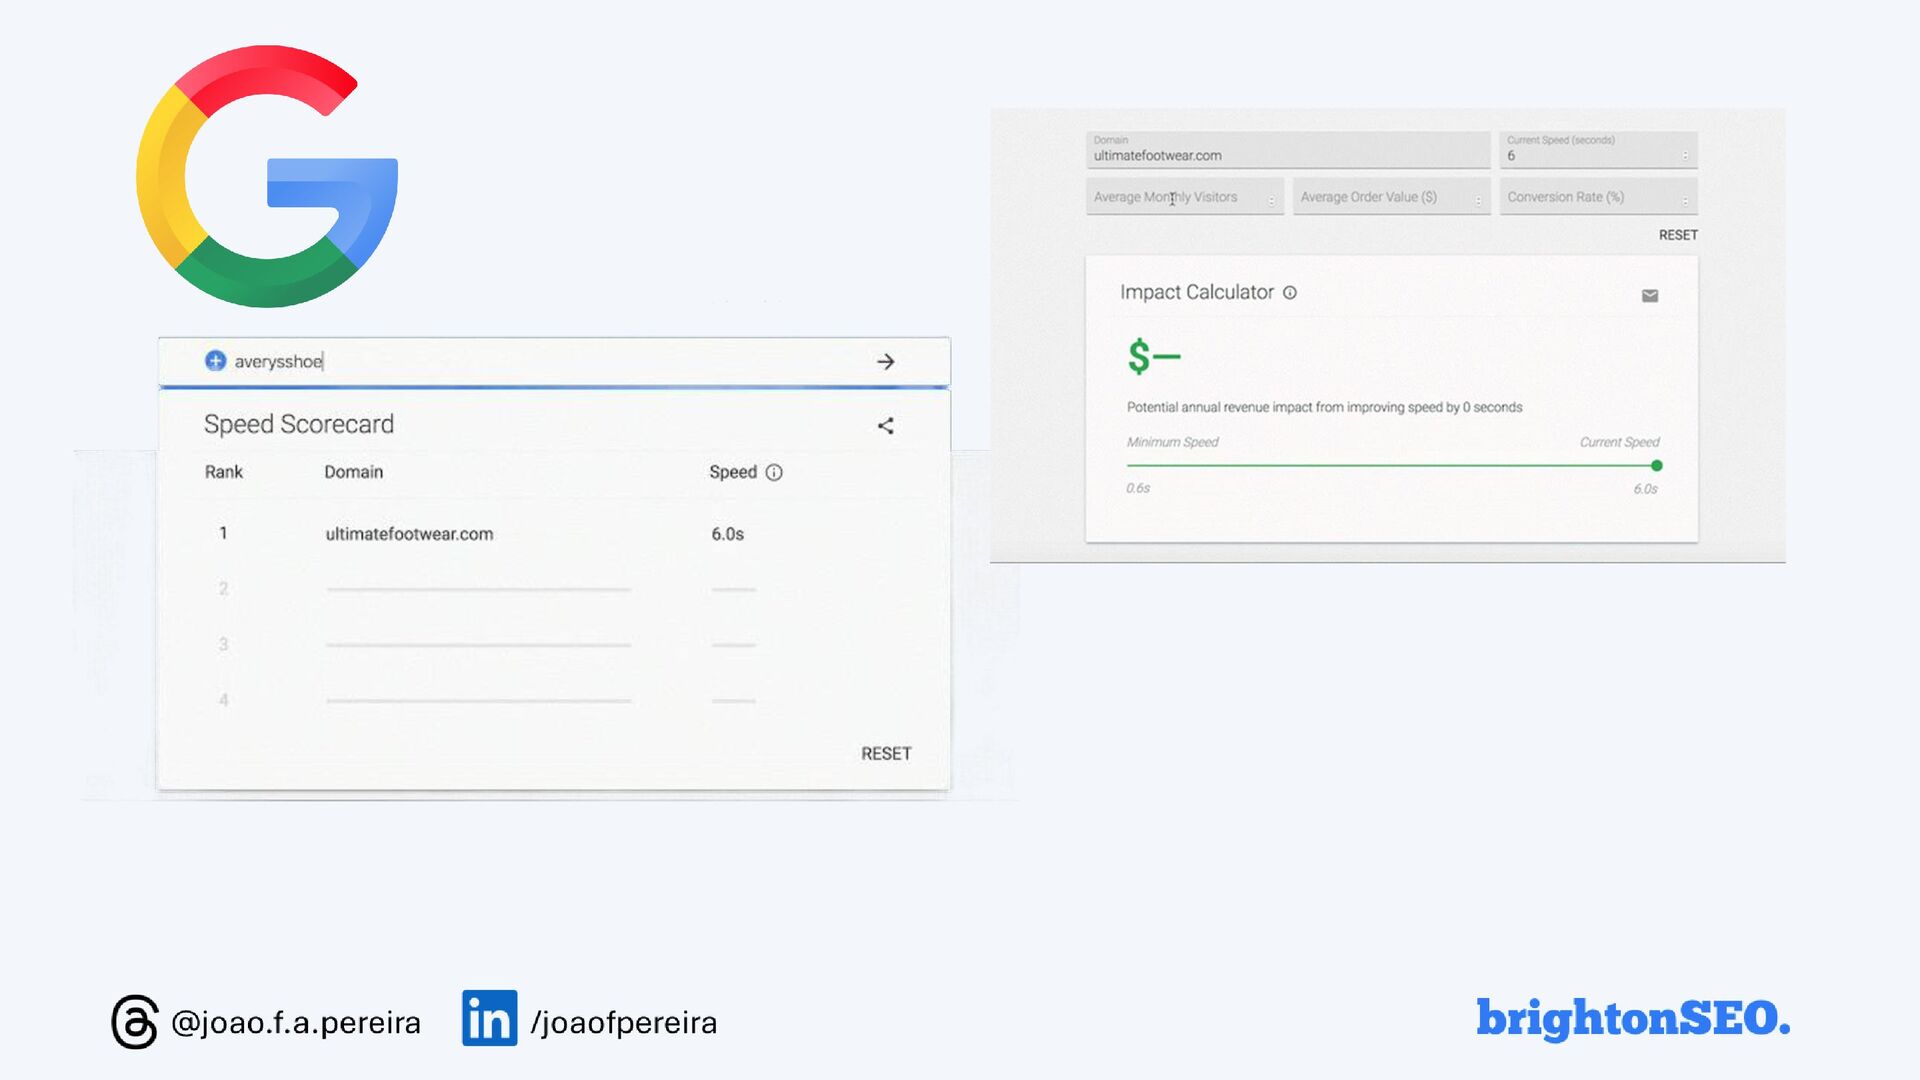Click the Threads logo icon
This screenshot has width=1920, height=1080.
click(135, 1021)
